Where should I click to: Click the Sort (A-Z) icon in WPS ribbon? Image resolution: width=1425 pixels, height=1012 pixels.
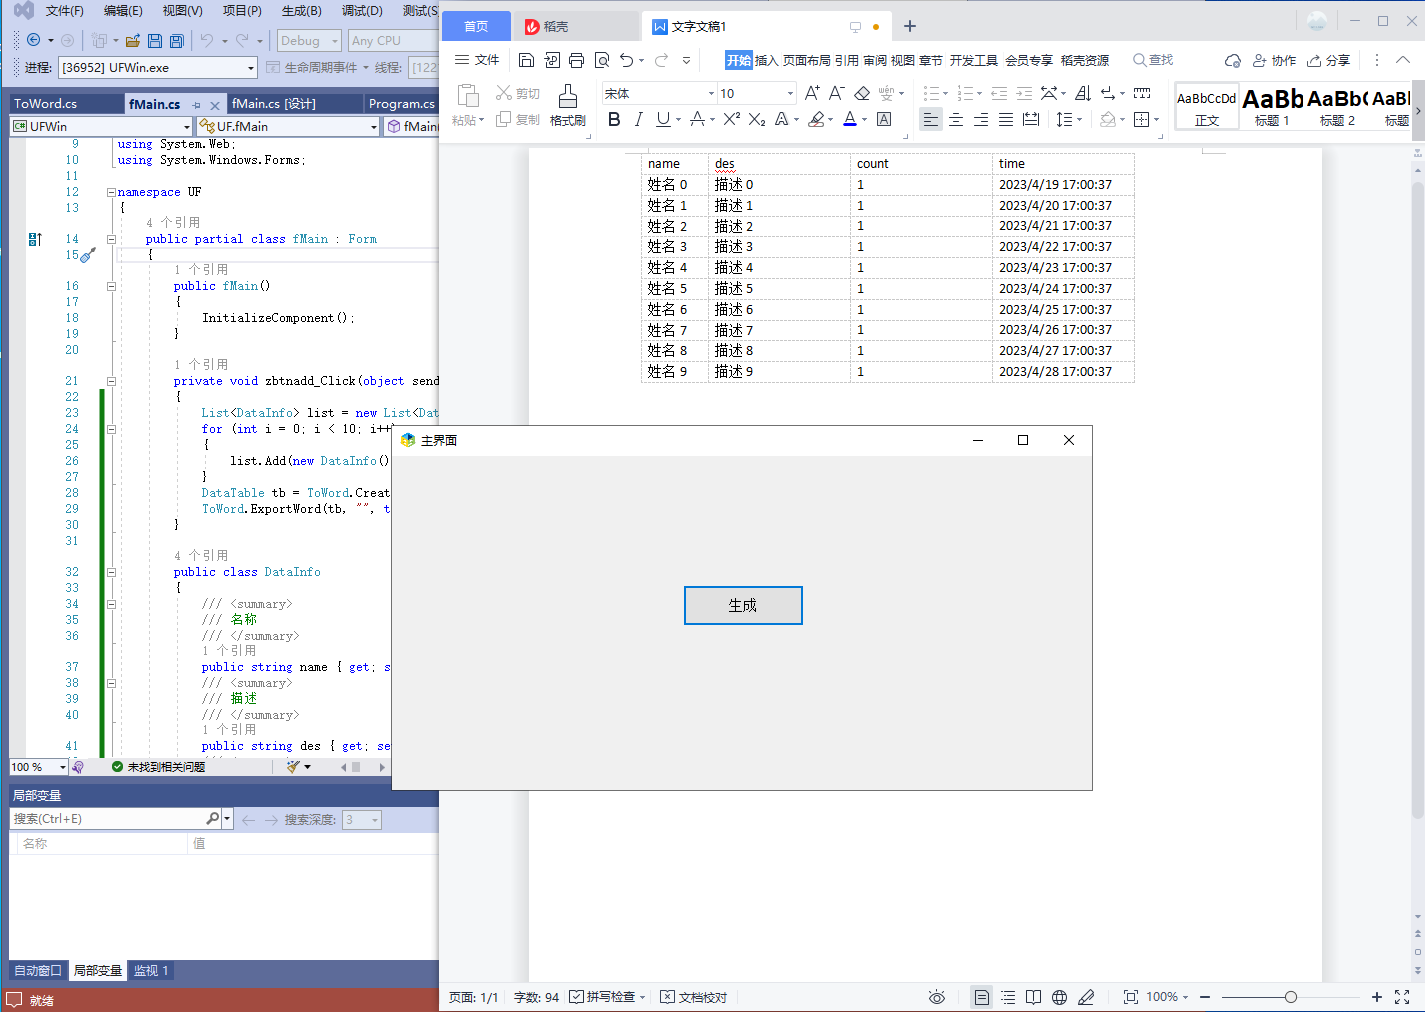click(x=1083, y=93)
